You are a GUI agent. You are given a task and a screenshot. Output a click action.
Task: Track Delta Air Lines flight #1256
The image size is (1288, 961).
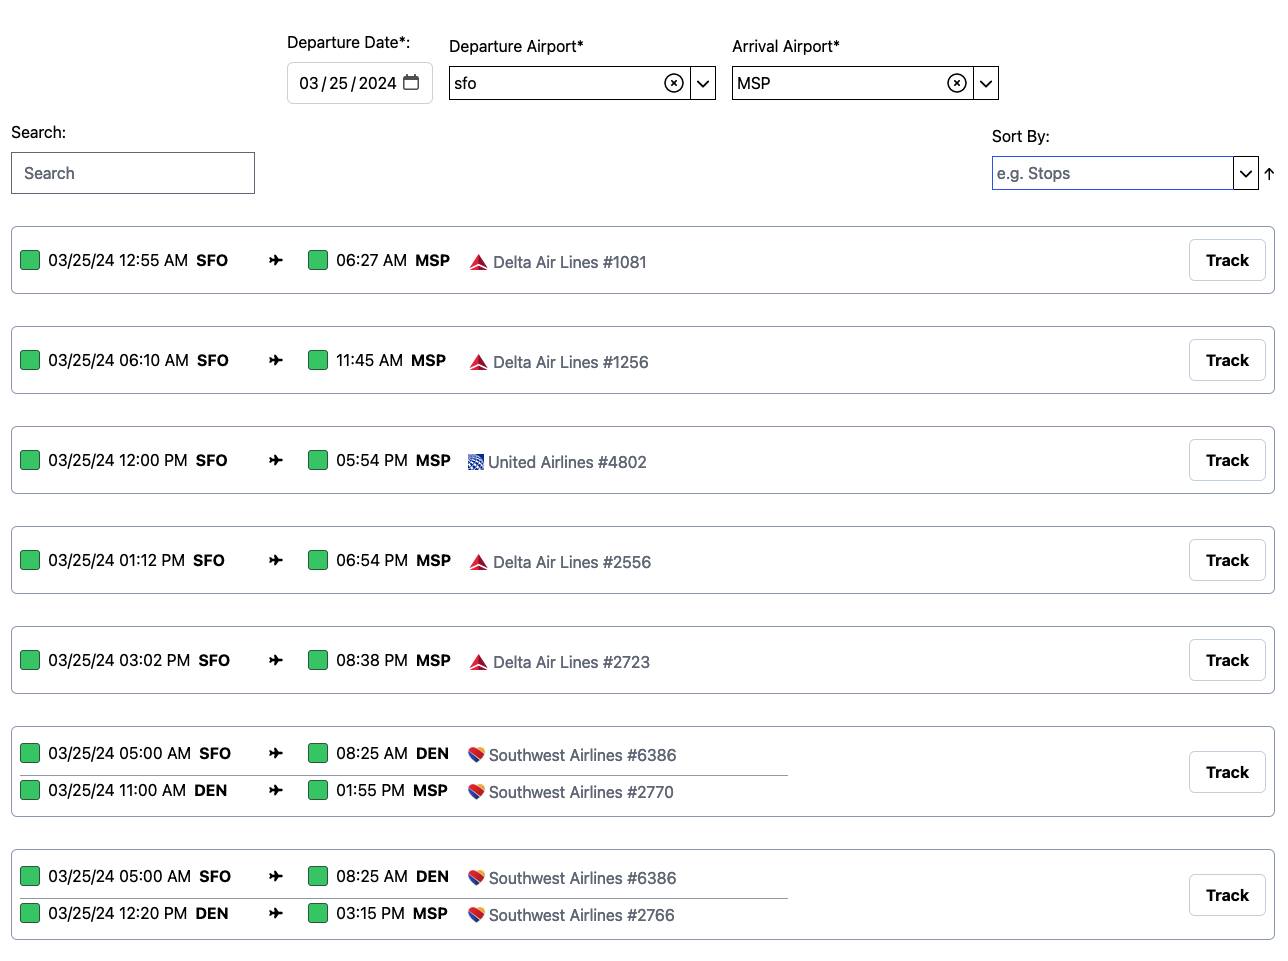(1227, 360)
